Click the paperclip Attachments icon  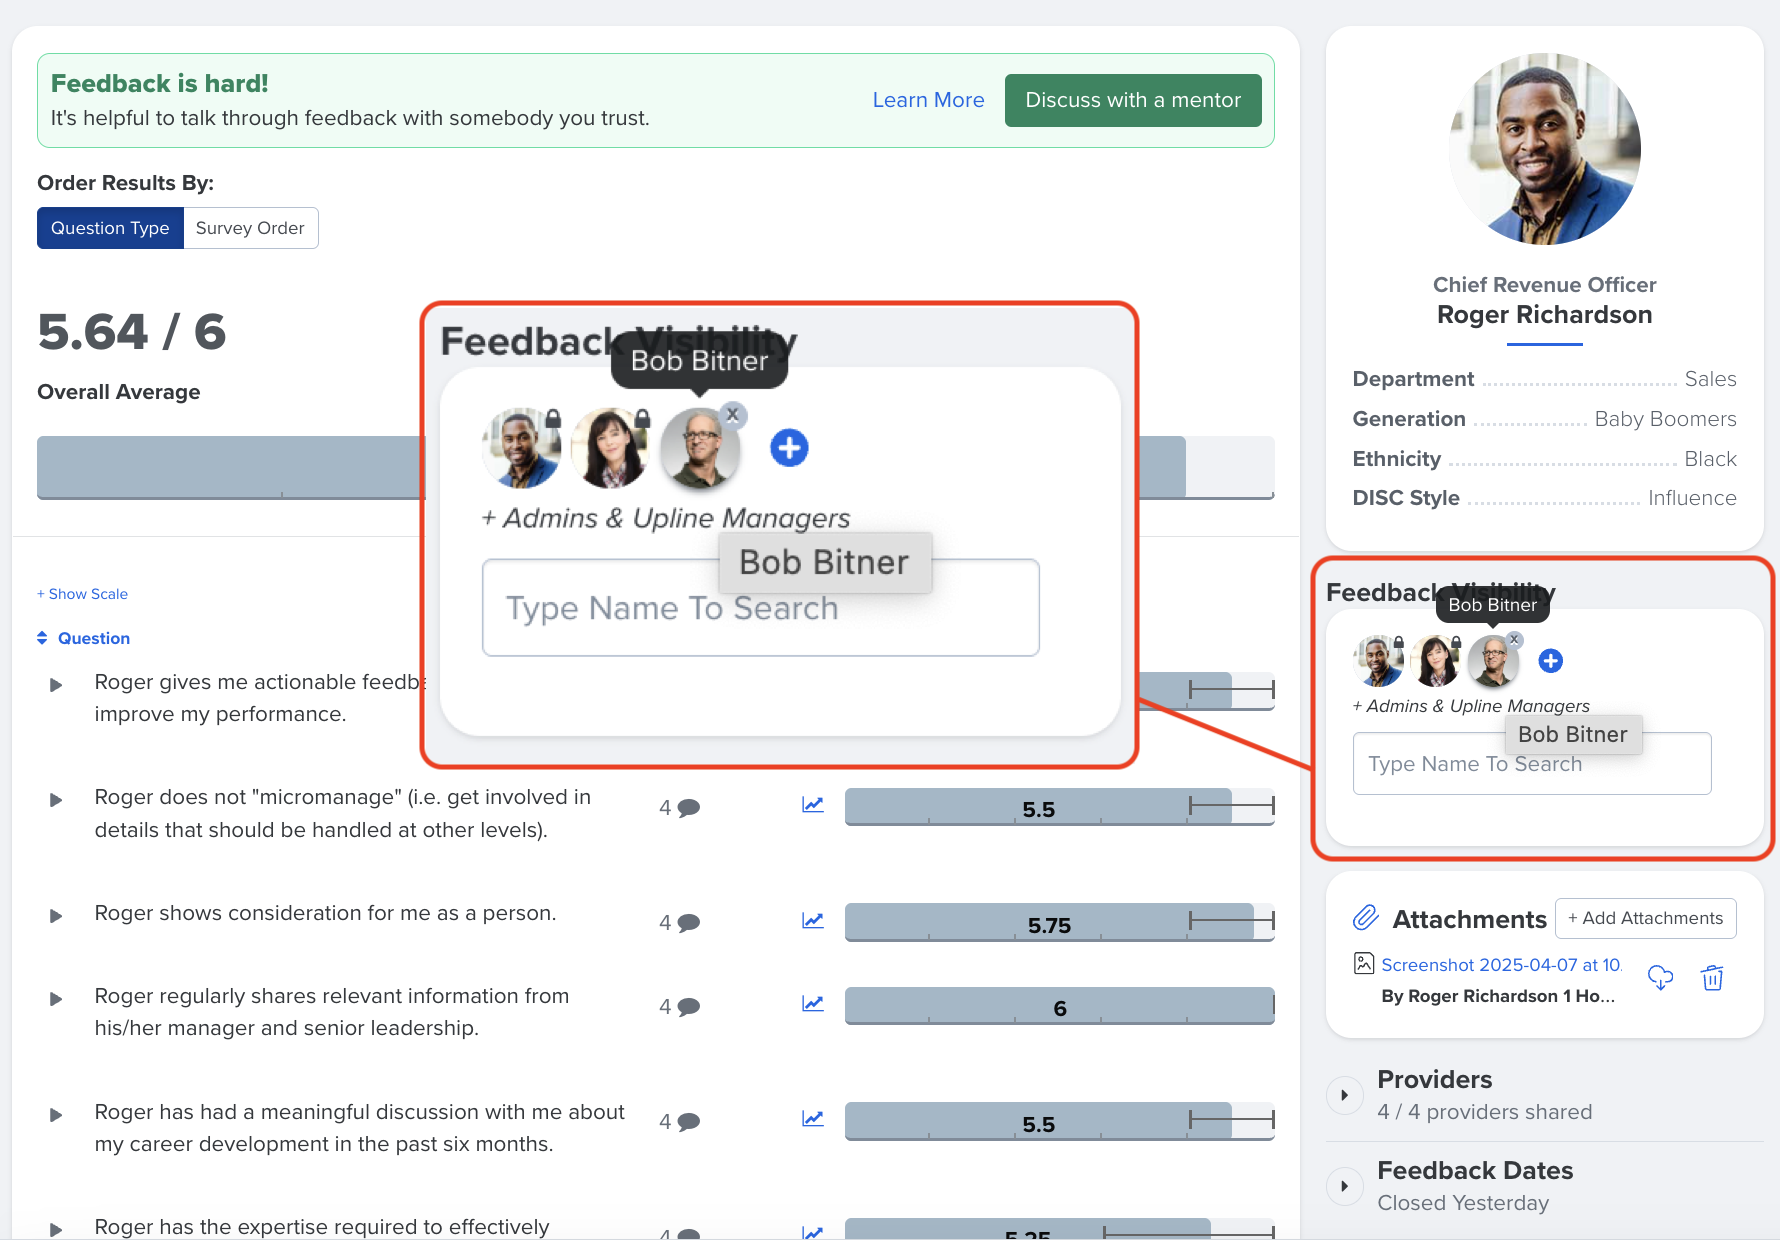[1366, 918]
